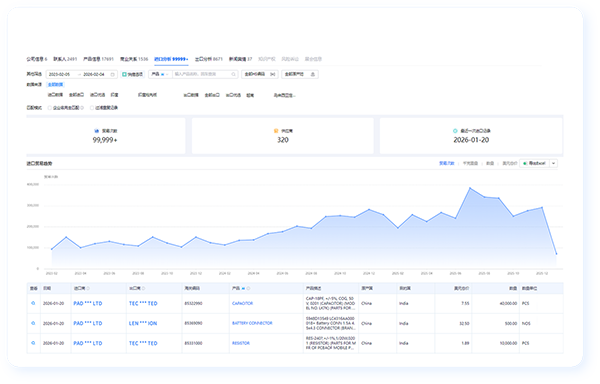Open the product type dropdown before the search box
The height and width of the screenshot is (384, 600).
click(160, 74)
